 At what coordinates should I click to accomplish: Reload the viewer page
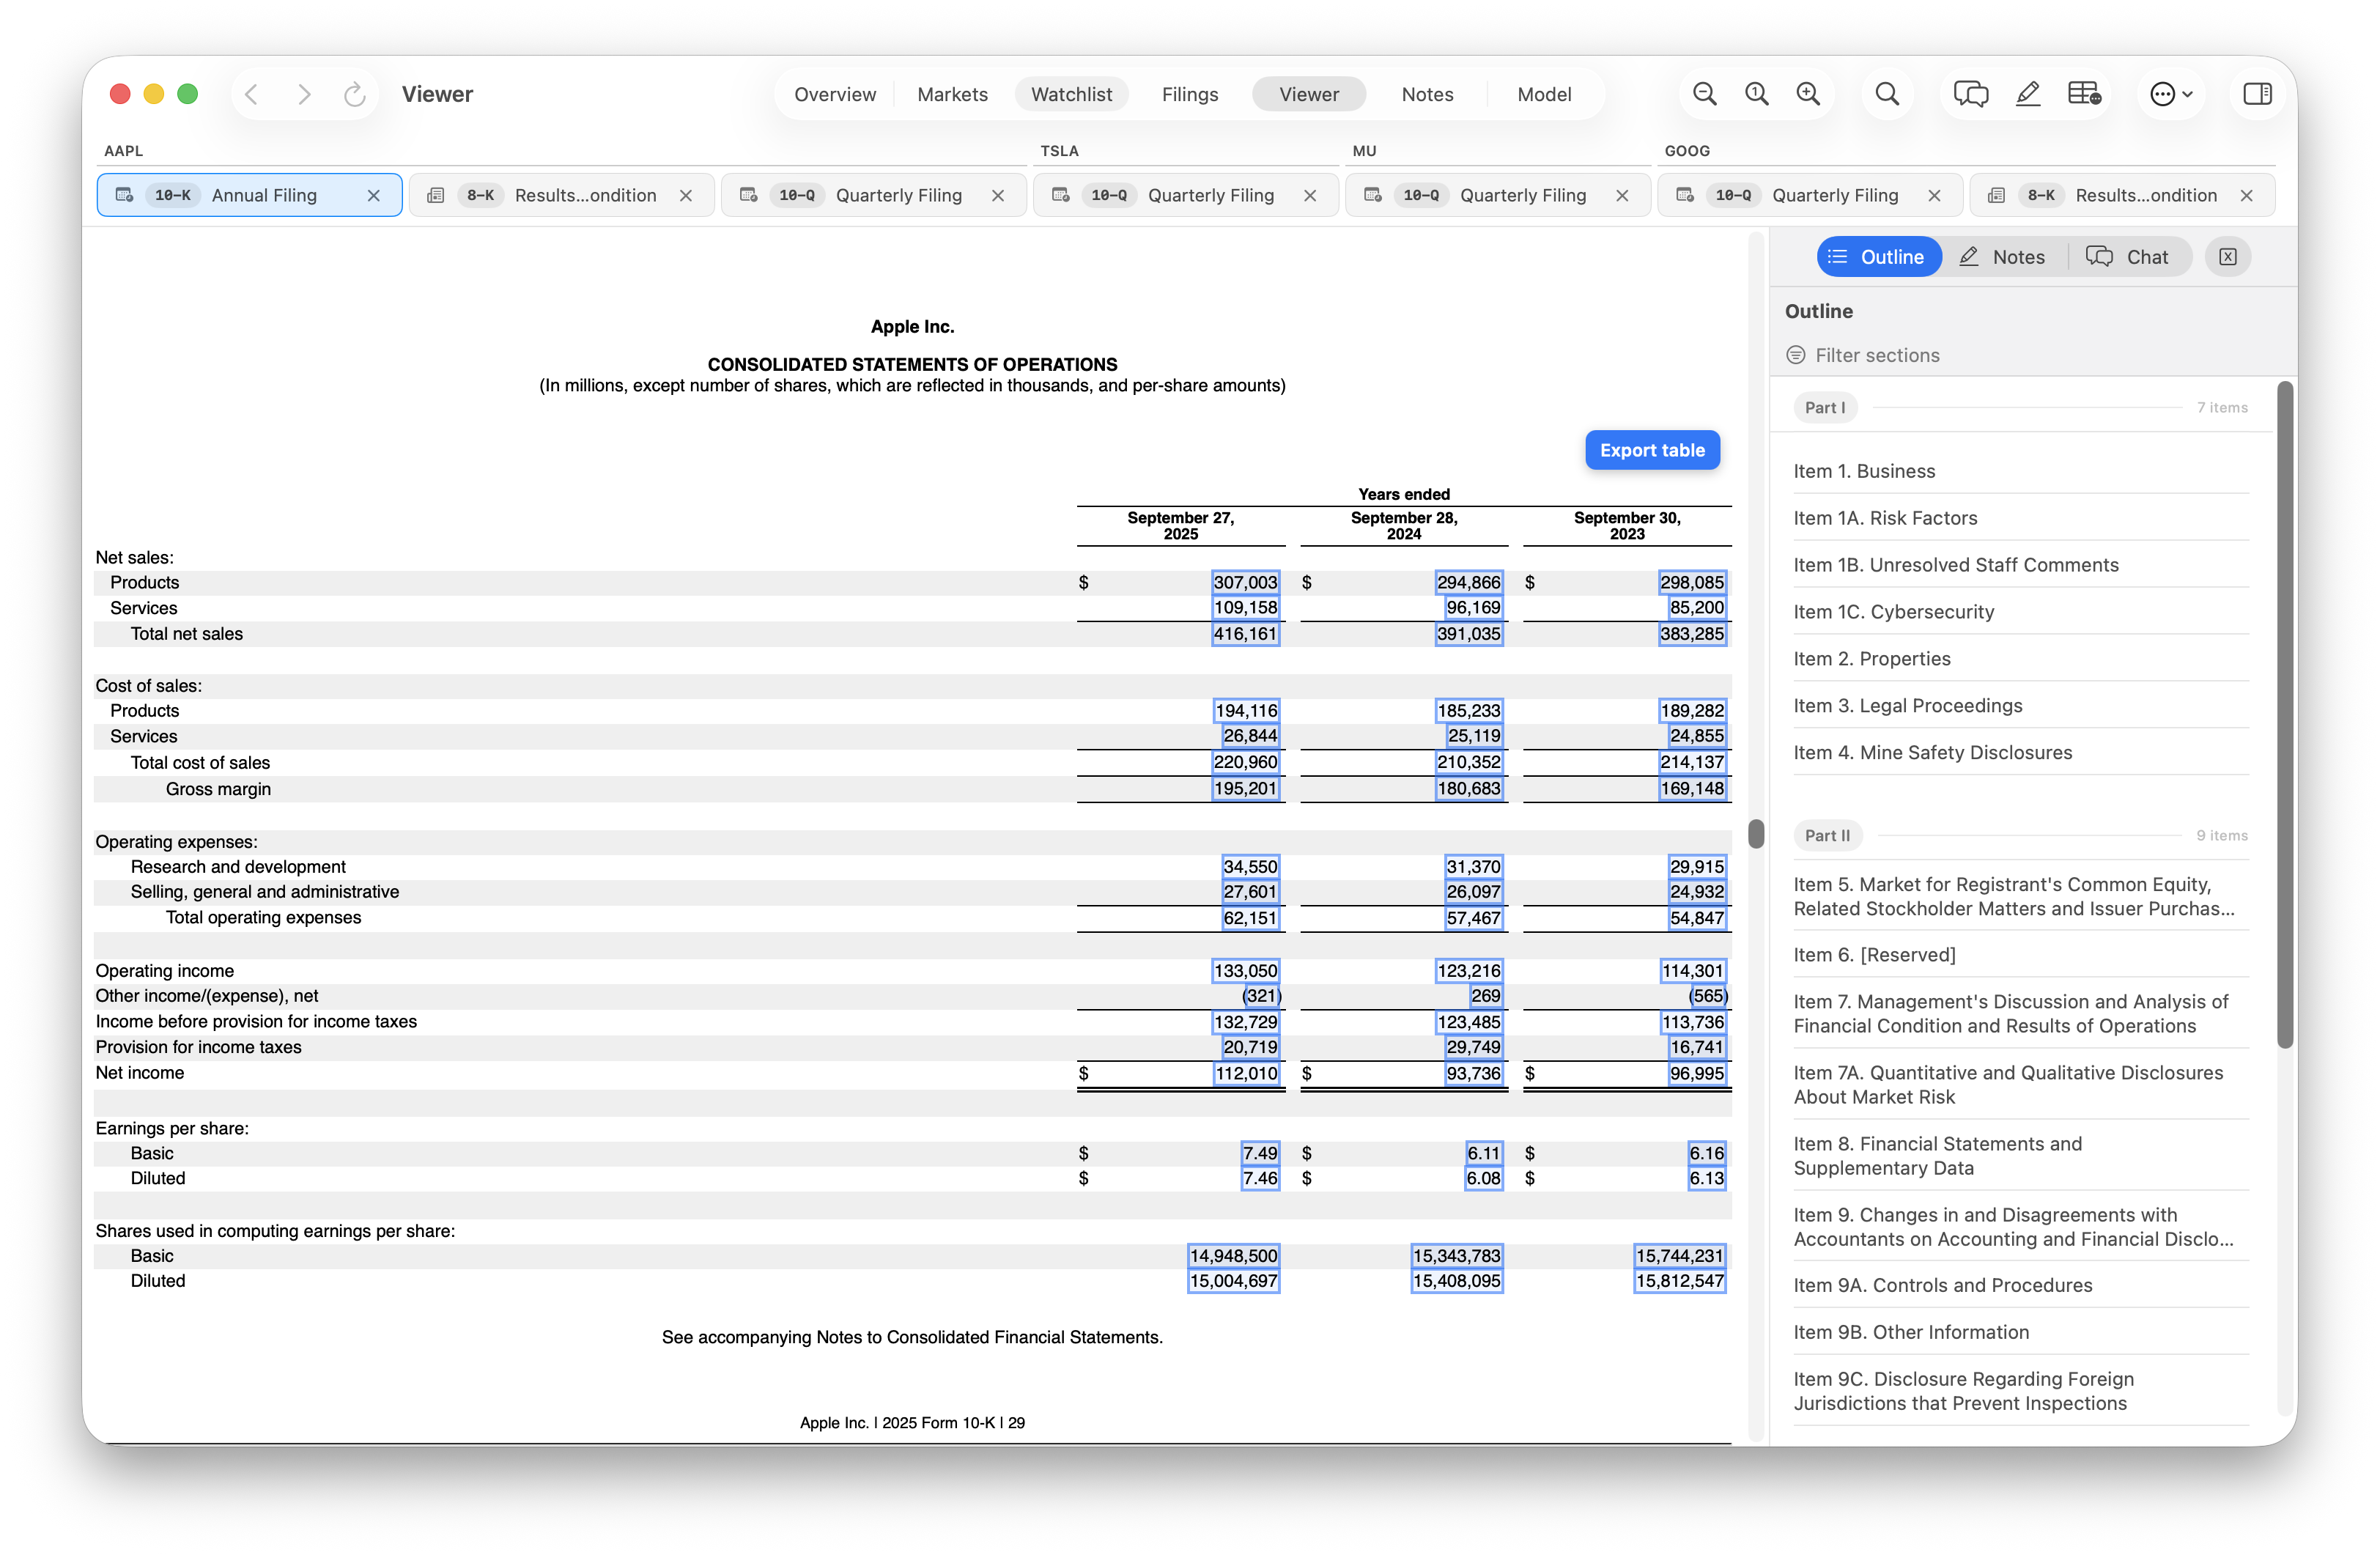pyautogui.click(x=355, y=94)
